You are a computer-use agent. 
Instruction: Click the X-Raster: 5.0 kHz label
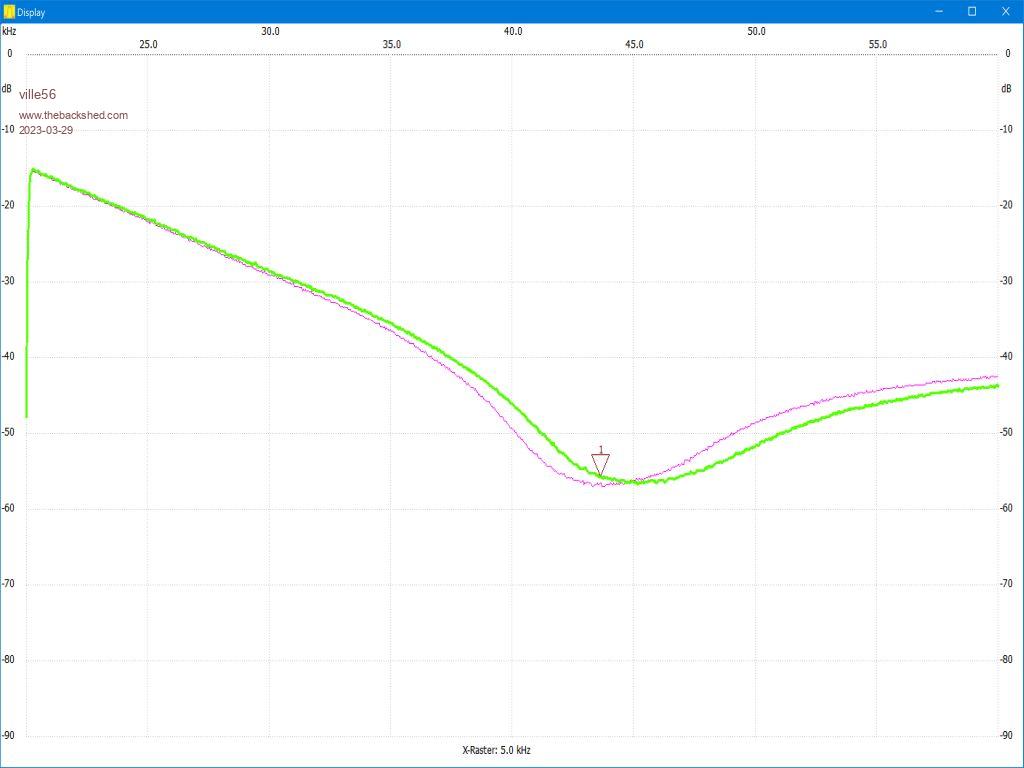coord(496,750)
